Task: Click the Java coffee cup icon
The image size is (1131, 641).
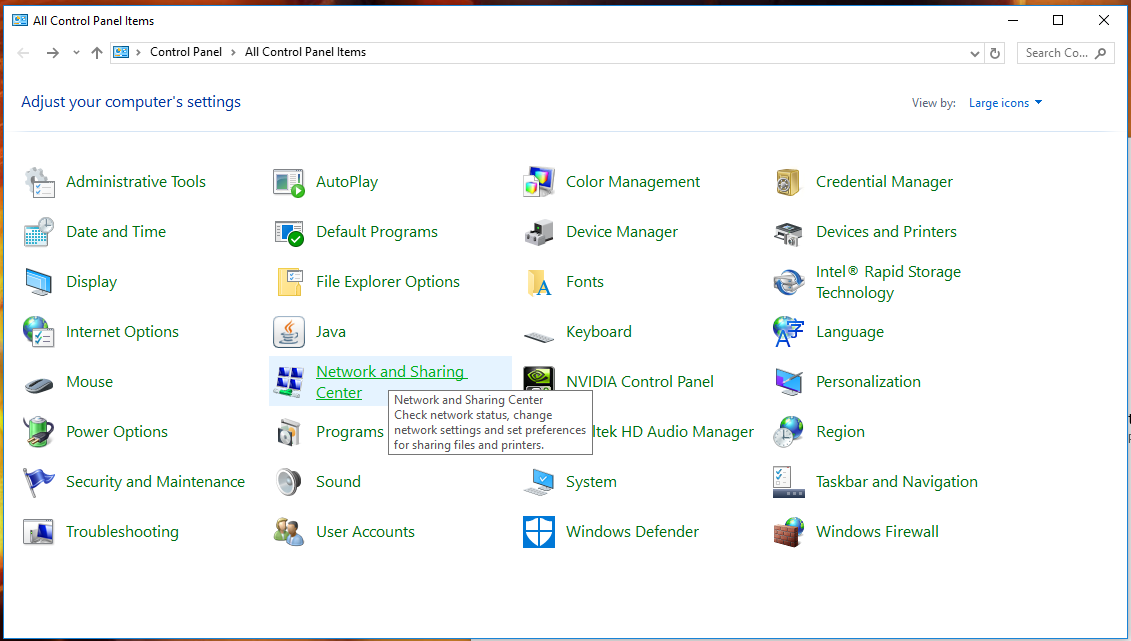Action: pyautogui.click(x=289, y=332)
